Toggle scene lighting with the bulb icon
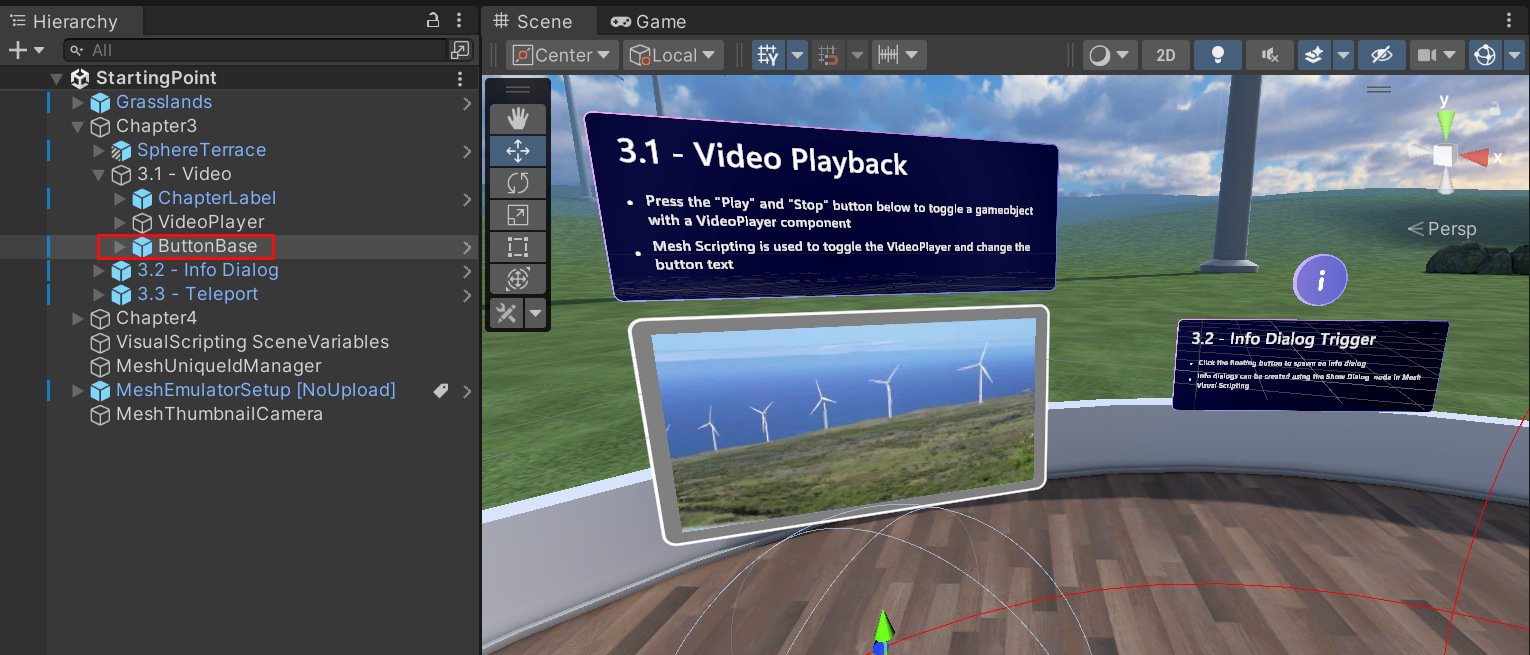 pos(1217,55)
